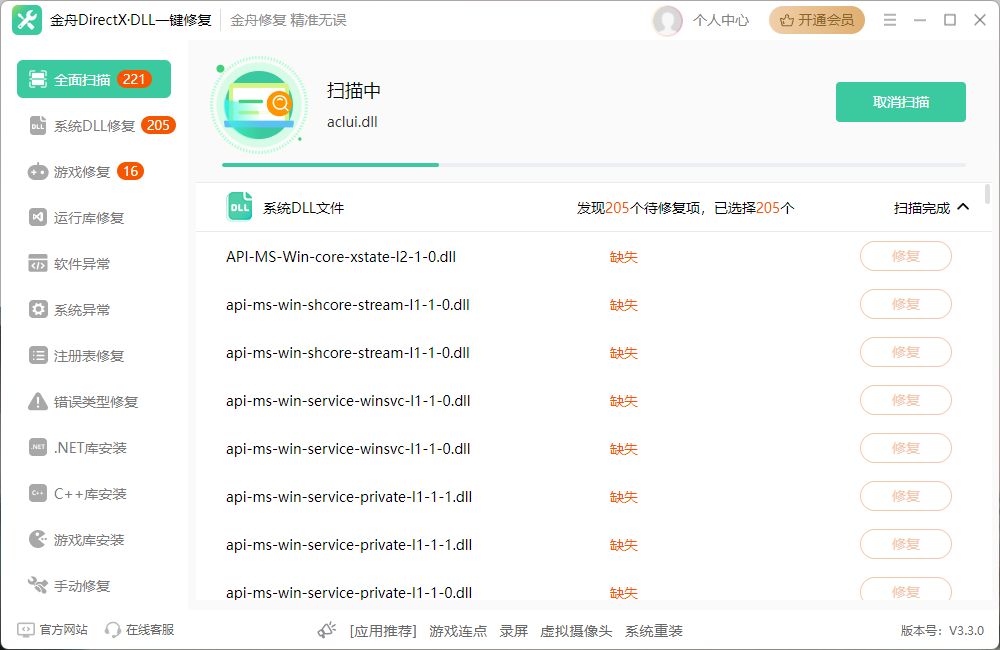Click the game repair gamepad icon
This screenshot has height=650, width=1000.
point(38,172)
